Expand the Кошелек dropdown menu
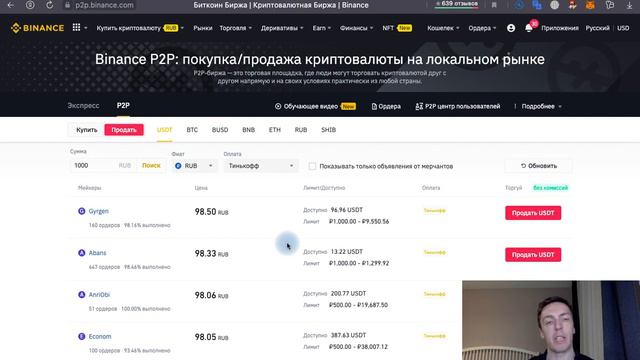Screen dimensions: 640x360 (x=443, y=28)
